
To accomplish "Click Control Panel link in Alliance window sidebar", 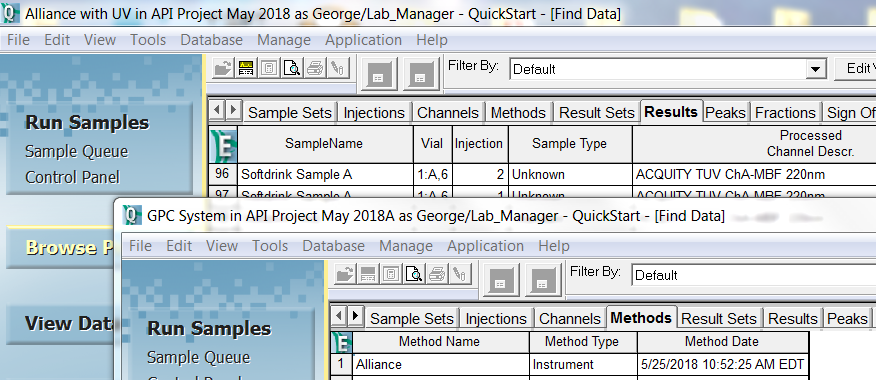I will coord(72,177).
